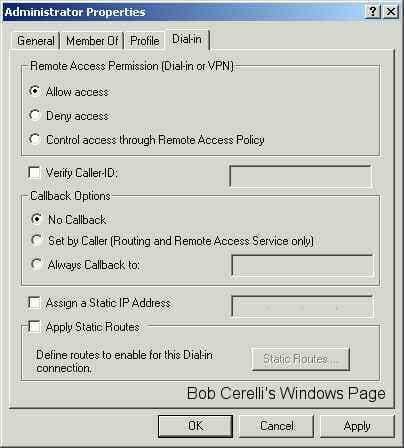The width and height of the screenshot is (404, 448).
Task: Tick the Apply Static Routes checkbox
Action: (x=35, y=327)
